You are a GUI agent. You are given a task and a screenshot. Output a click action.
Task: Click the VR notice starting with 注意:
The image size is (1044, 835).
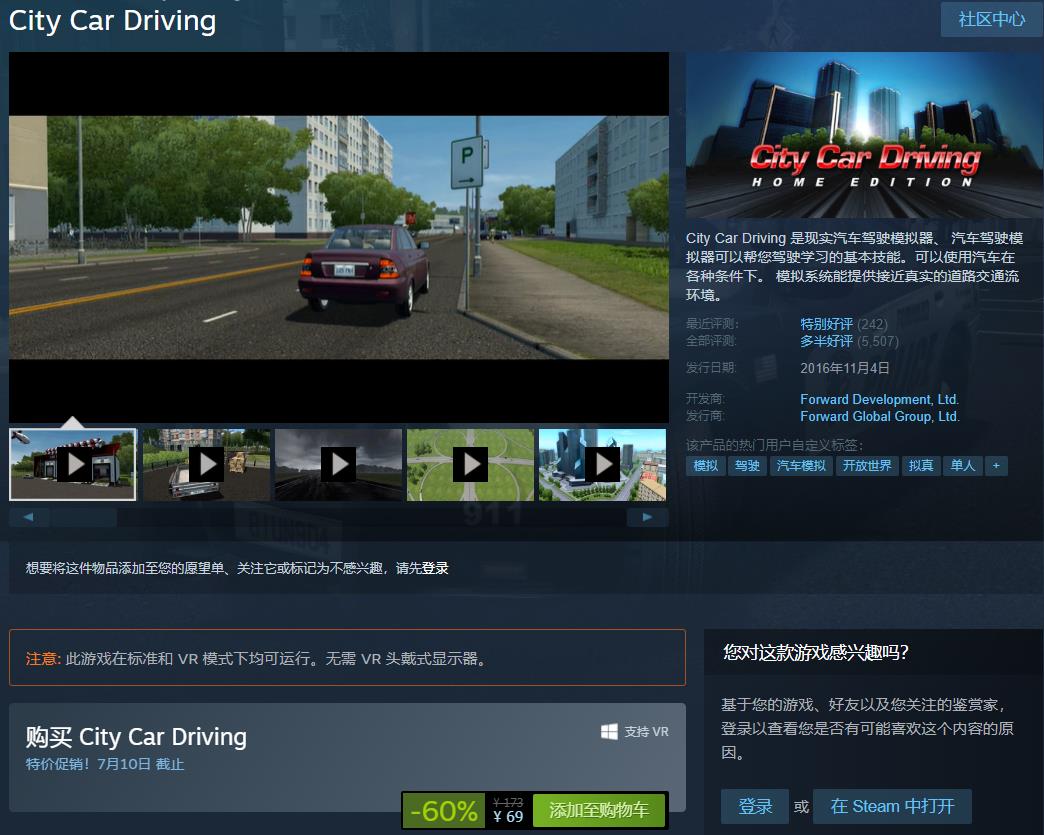coord(347,658)
